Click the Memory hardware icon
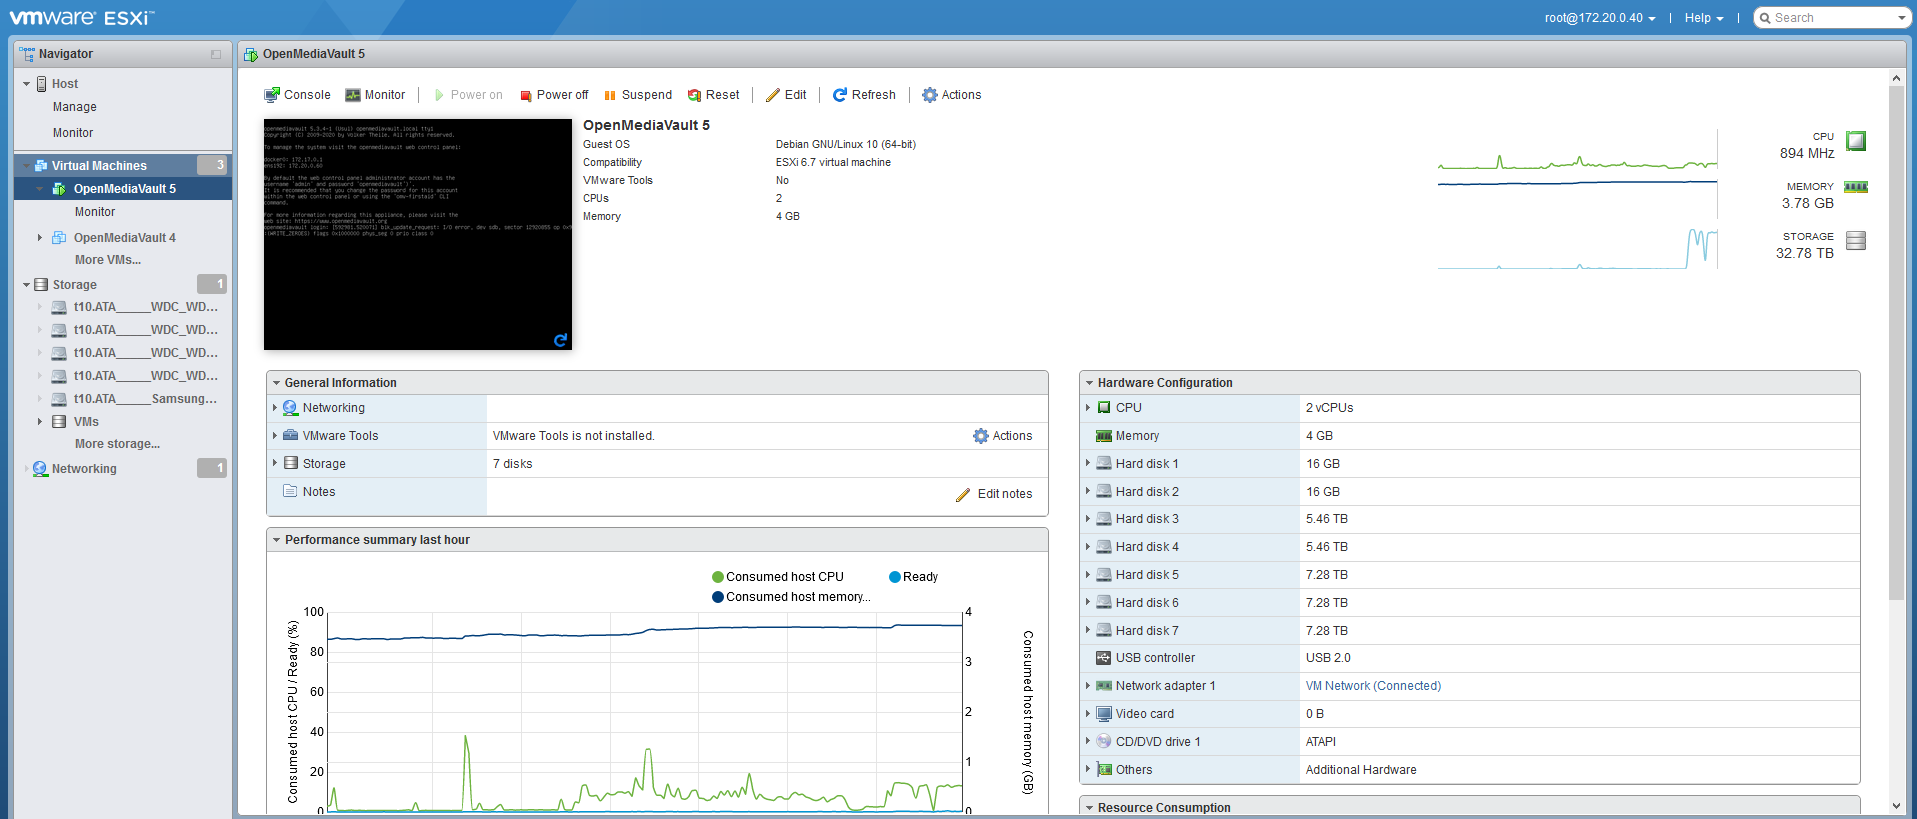Screen dimensions: 1917x819 click(1104, 436)
